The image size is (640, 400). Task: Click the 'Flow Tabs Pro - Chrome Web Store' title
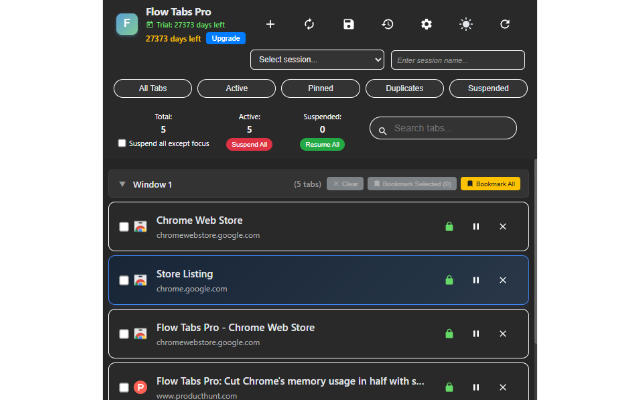click(x=236, y=327)
